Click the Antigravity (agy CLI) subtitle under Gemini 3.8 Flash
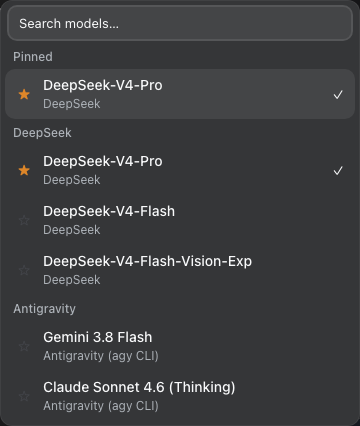360x426 pixels. click(101, 356)
